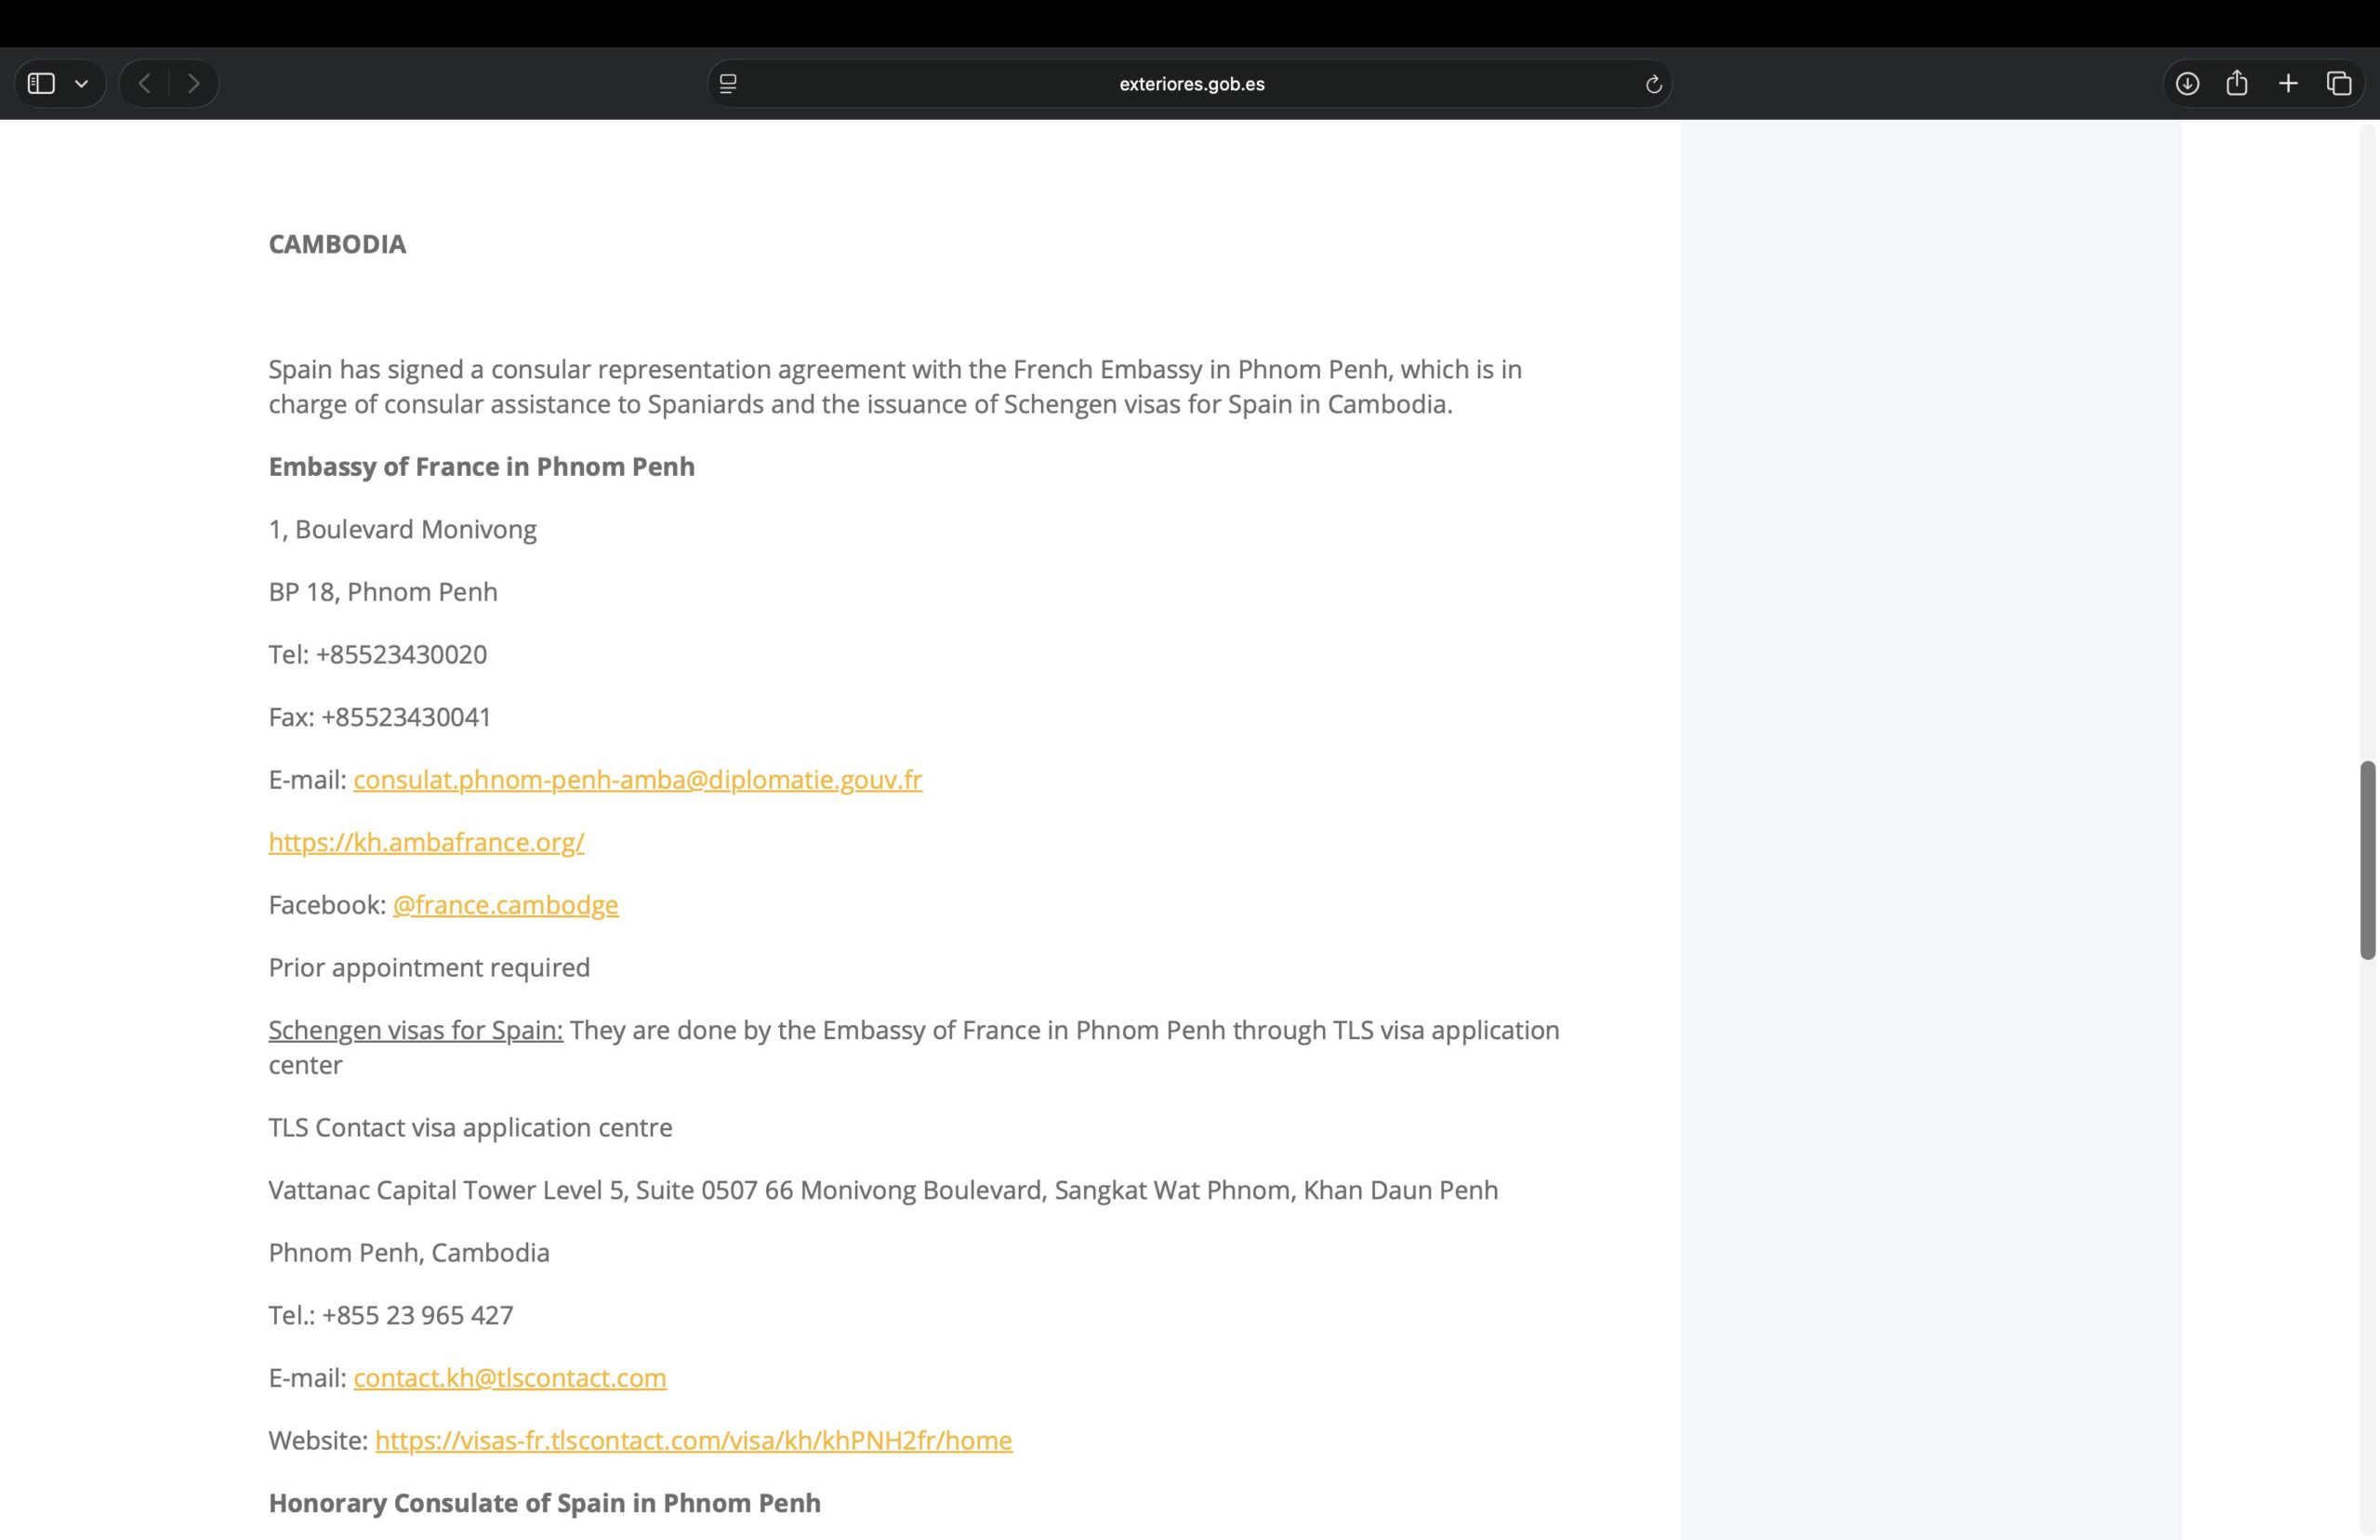Show the downloads list

2187,84
